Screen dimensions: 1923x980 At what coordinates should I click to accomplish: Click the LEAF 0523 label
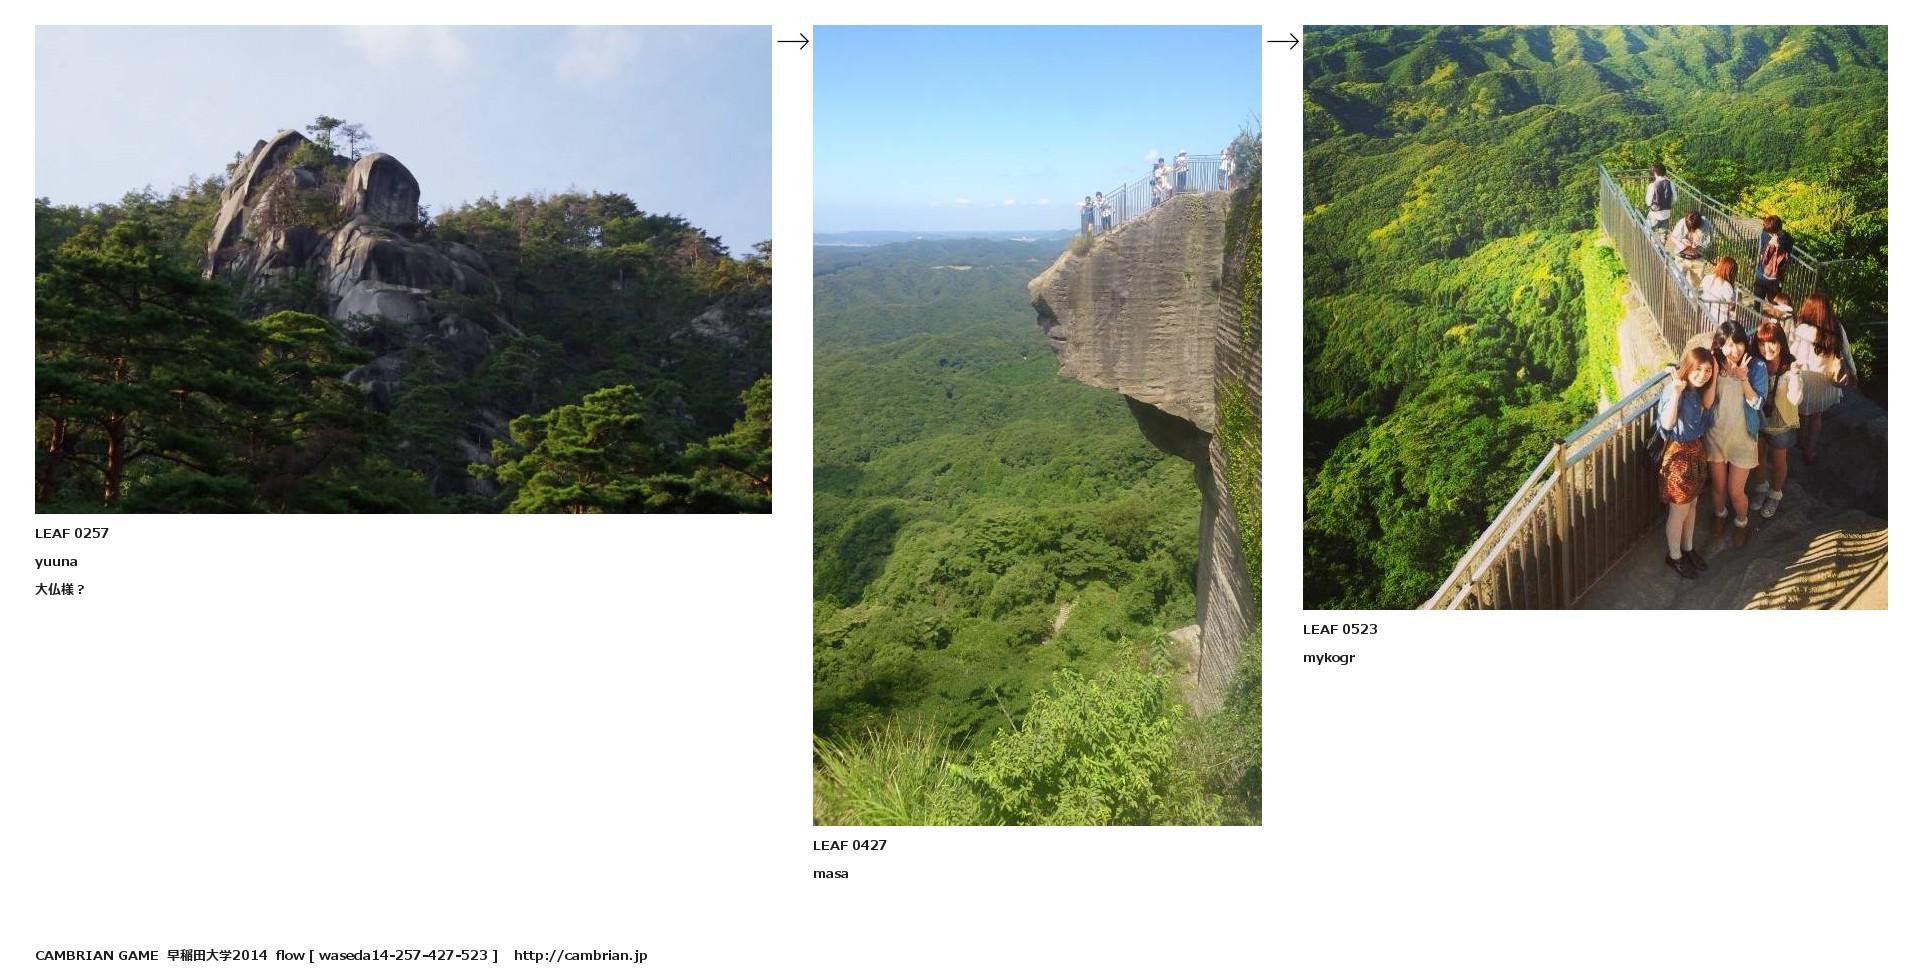1340,629
